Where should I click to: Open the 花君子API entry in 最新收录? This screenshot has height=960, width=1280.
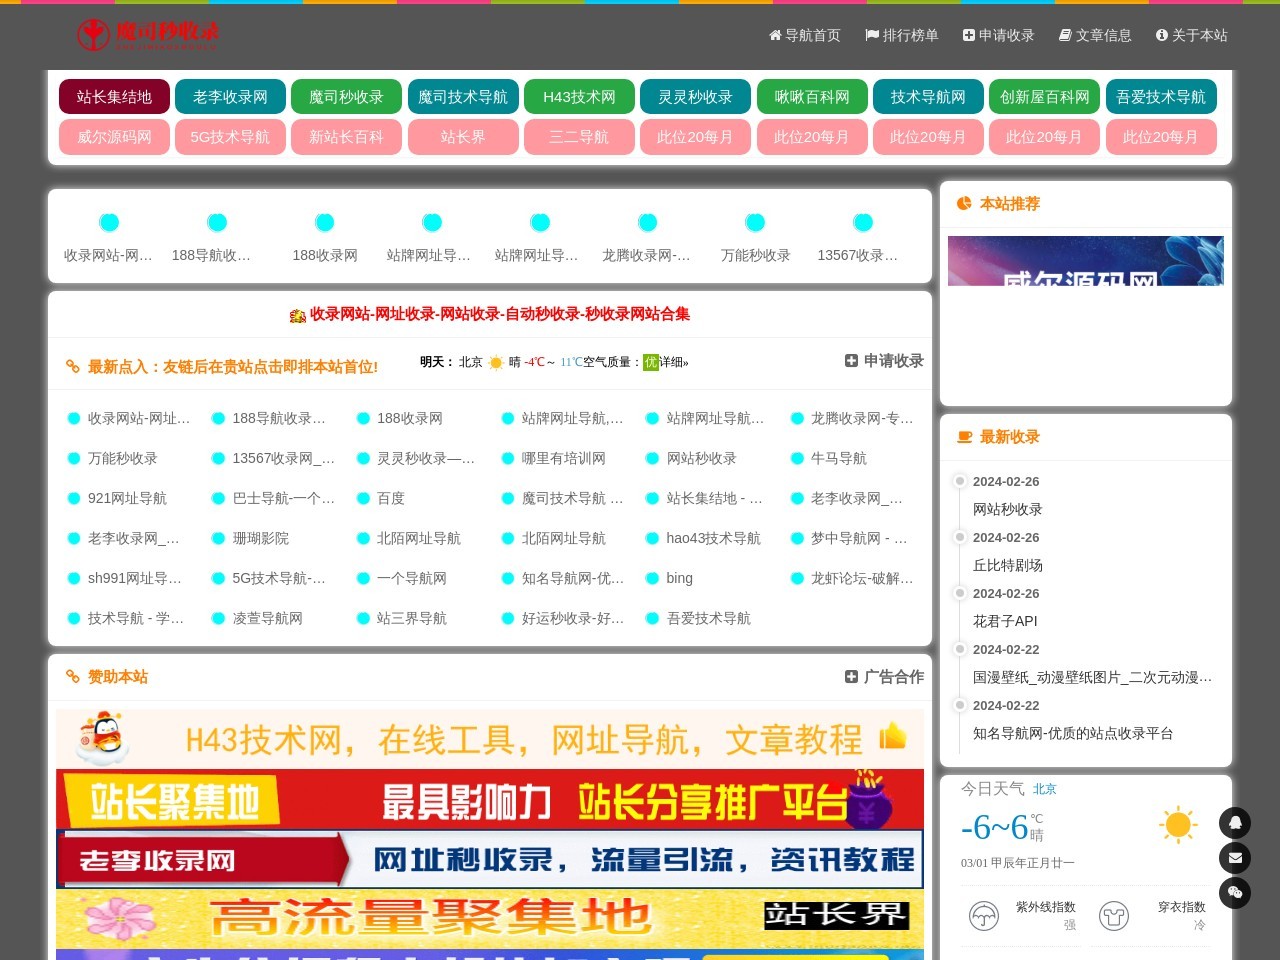click(x=1005, y=621)
